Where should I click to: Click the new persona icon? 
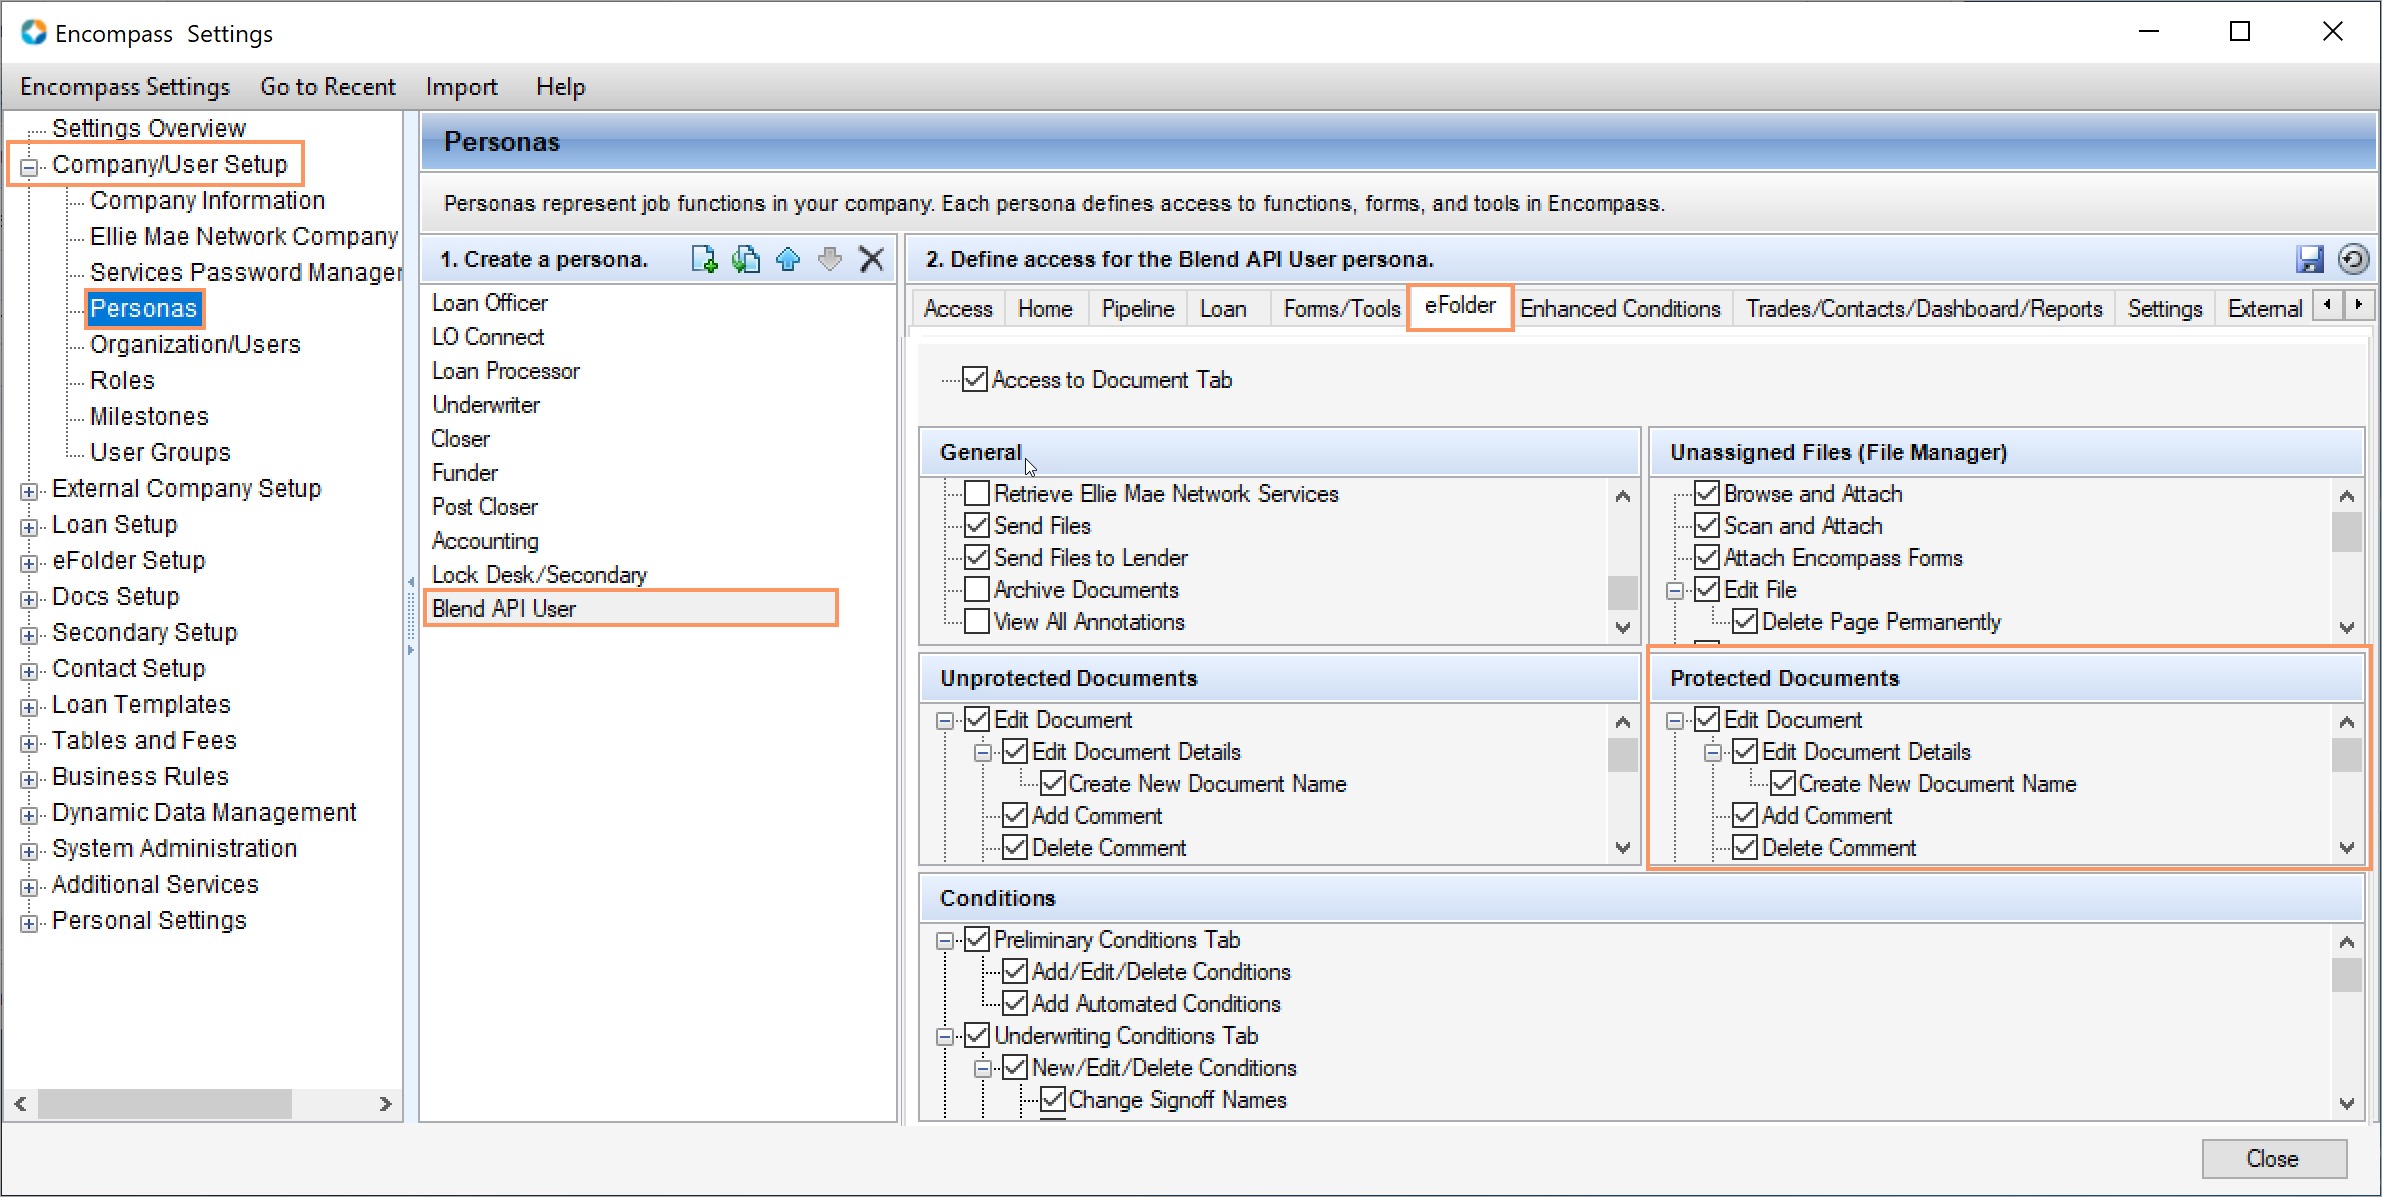(x=704, y=259)
